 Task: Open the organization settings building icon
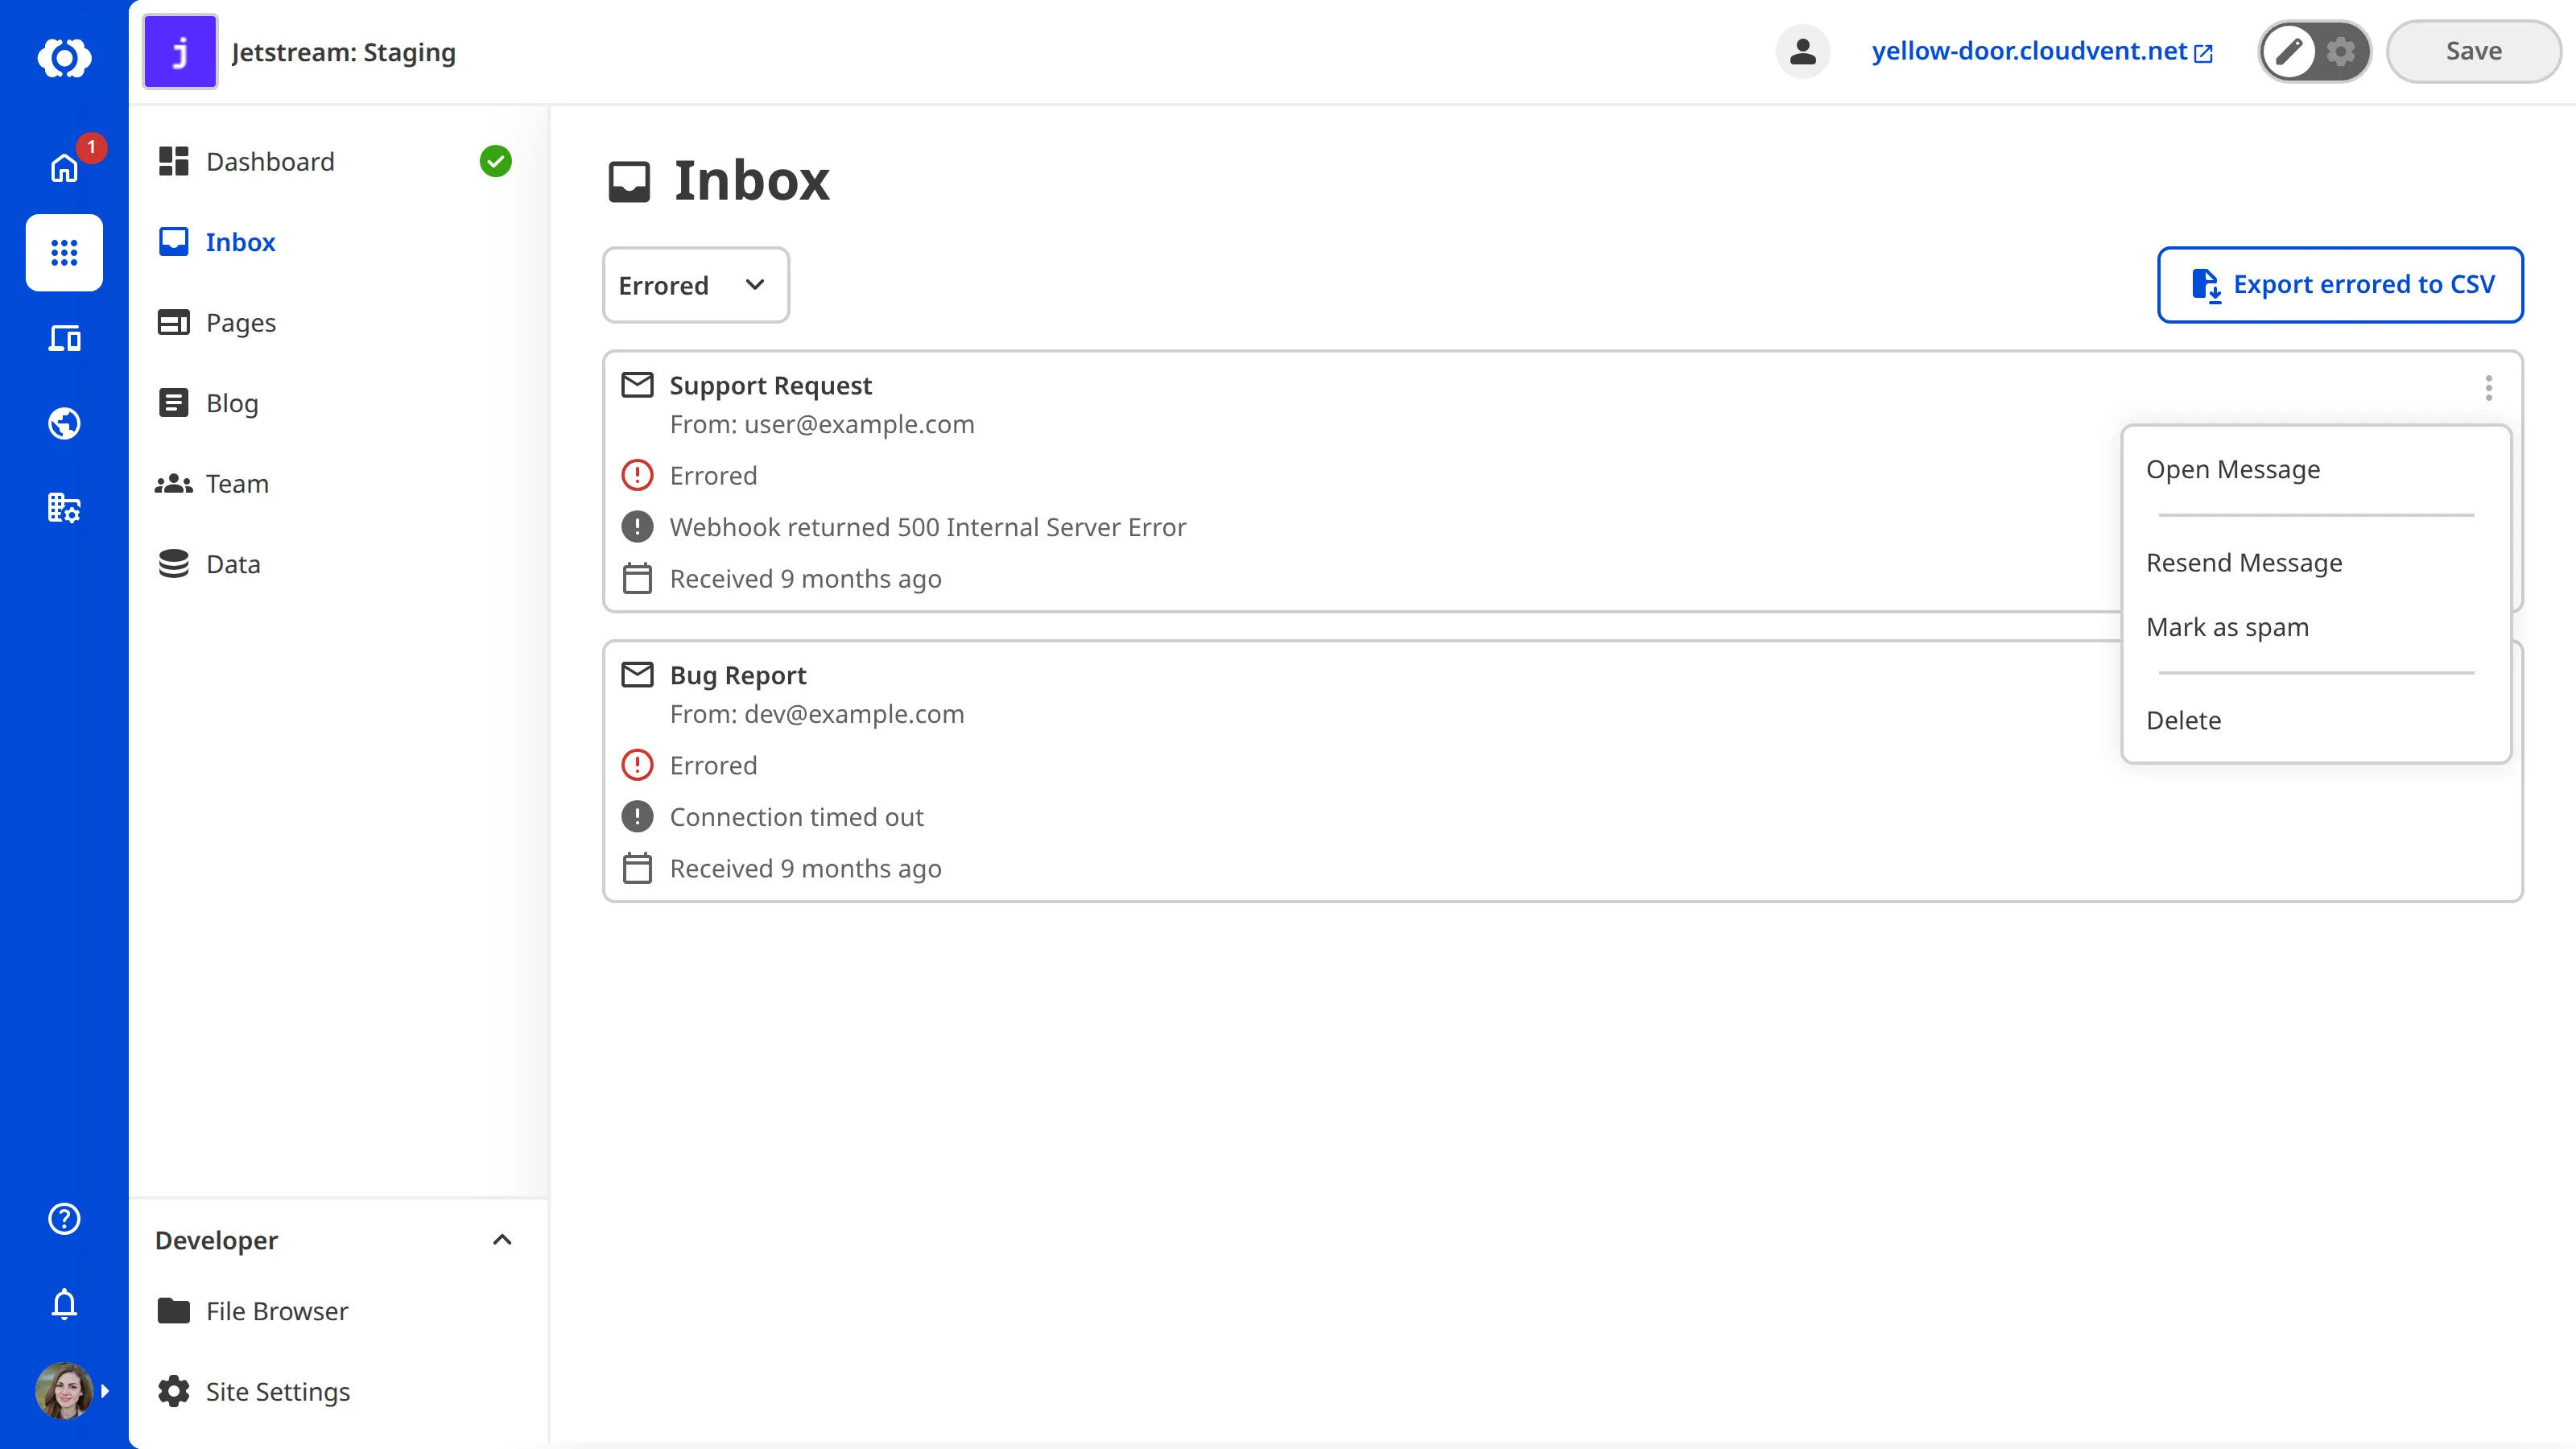(64, 508)
